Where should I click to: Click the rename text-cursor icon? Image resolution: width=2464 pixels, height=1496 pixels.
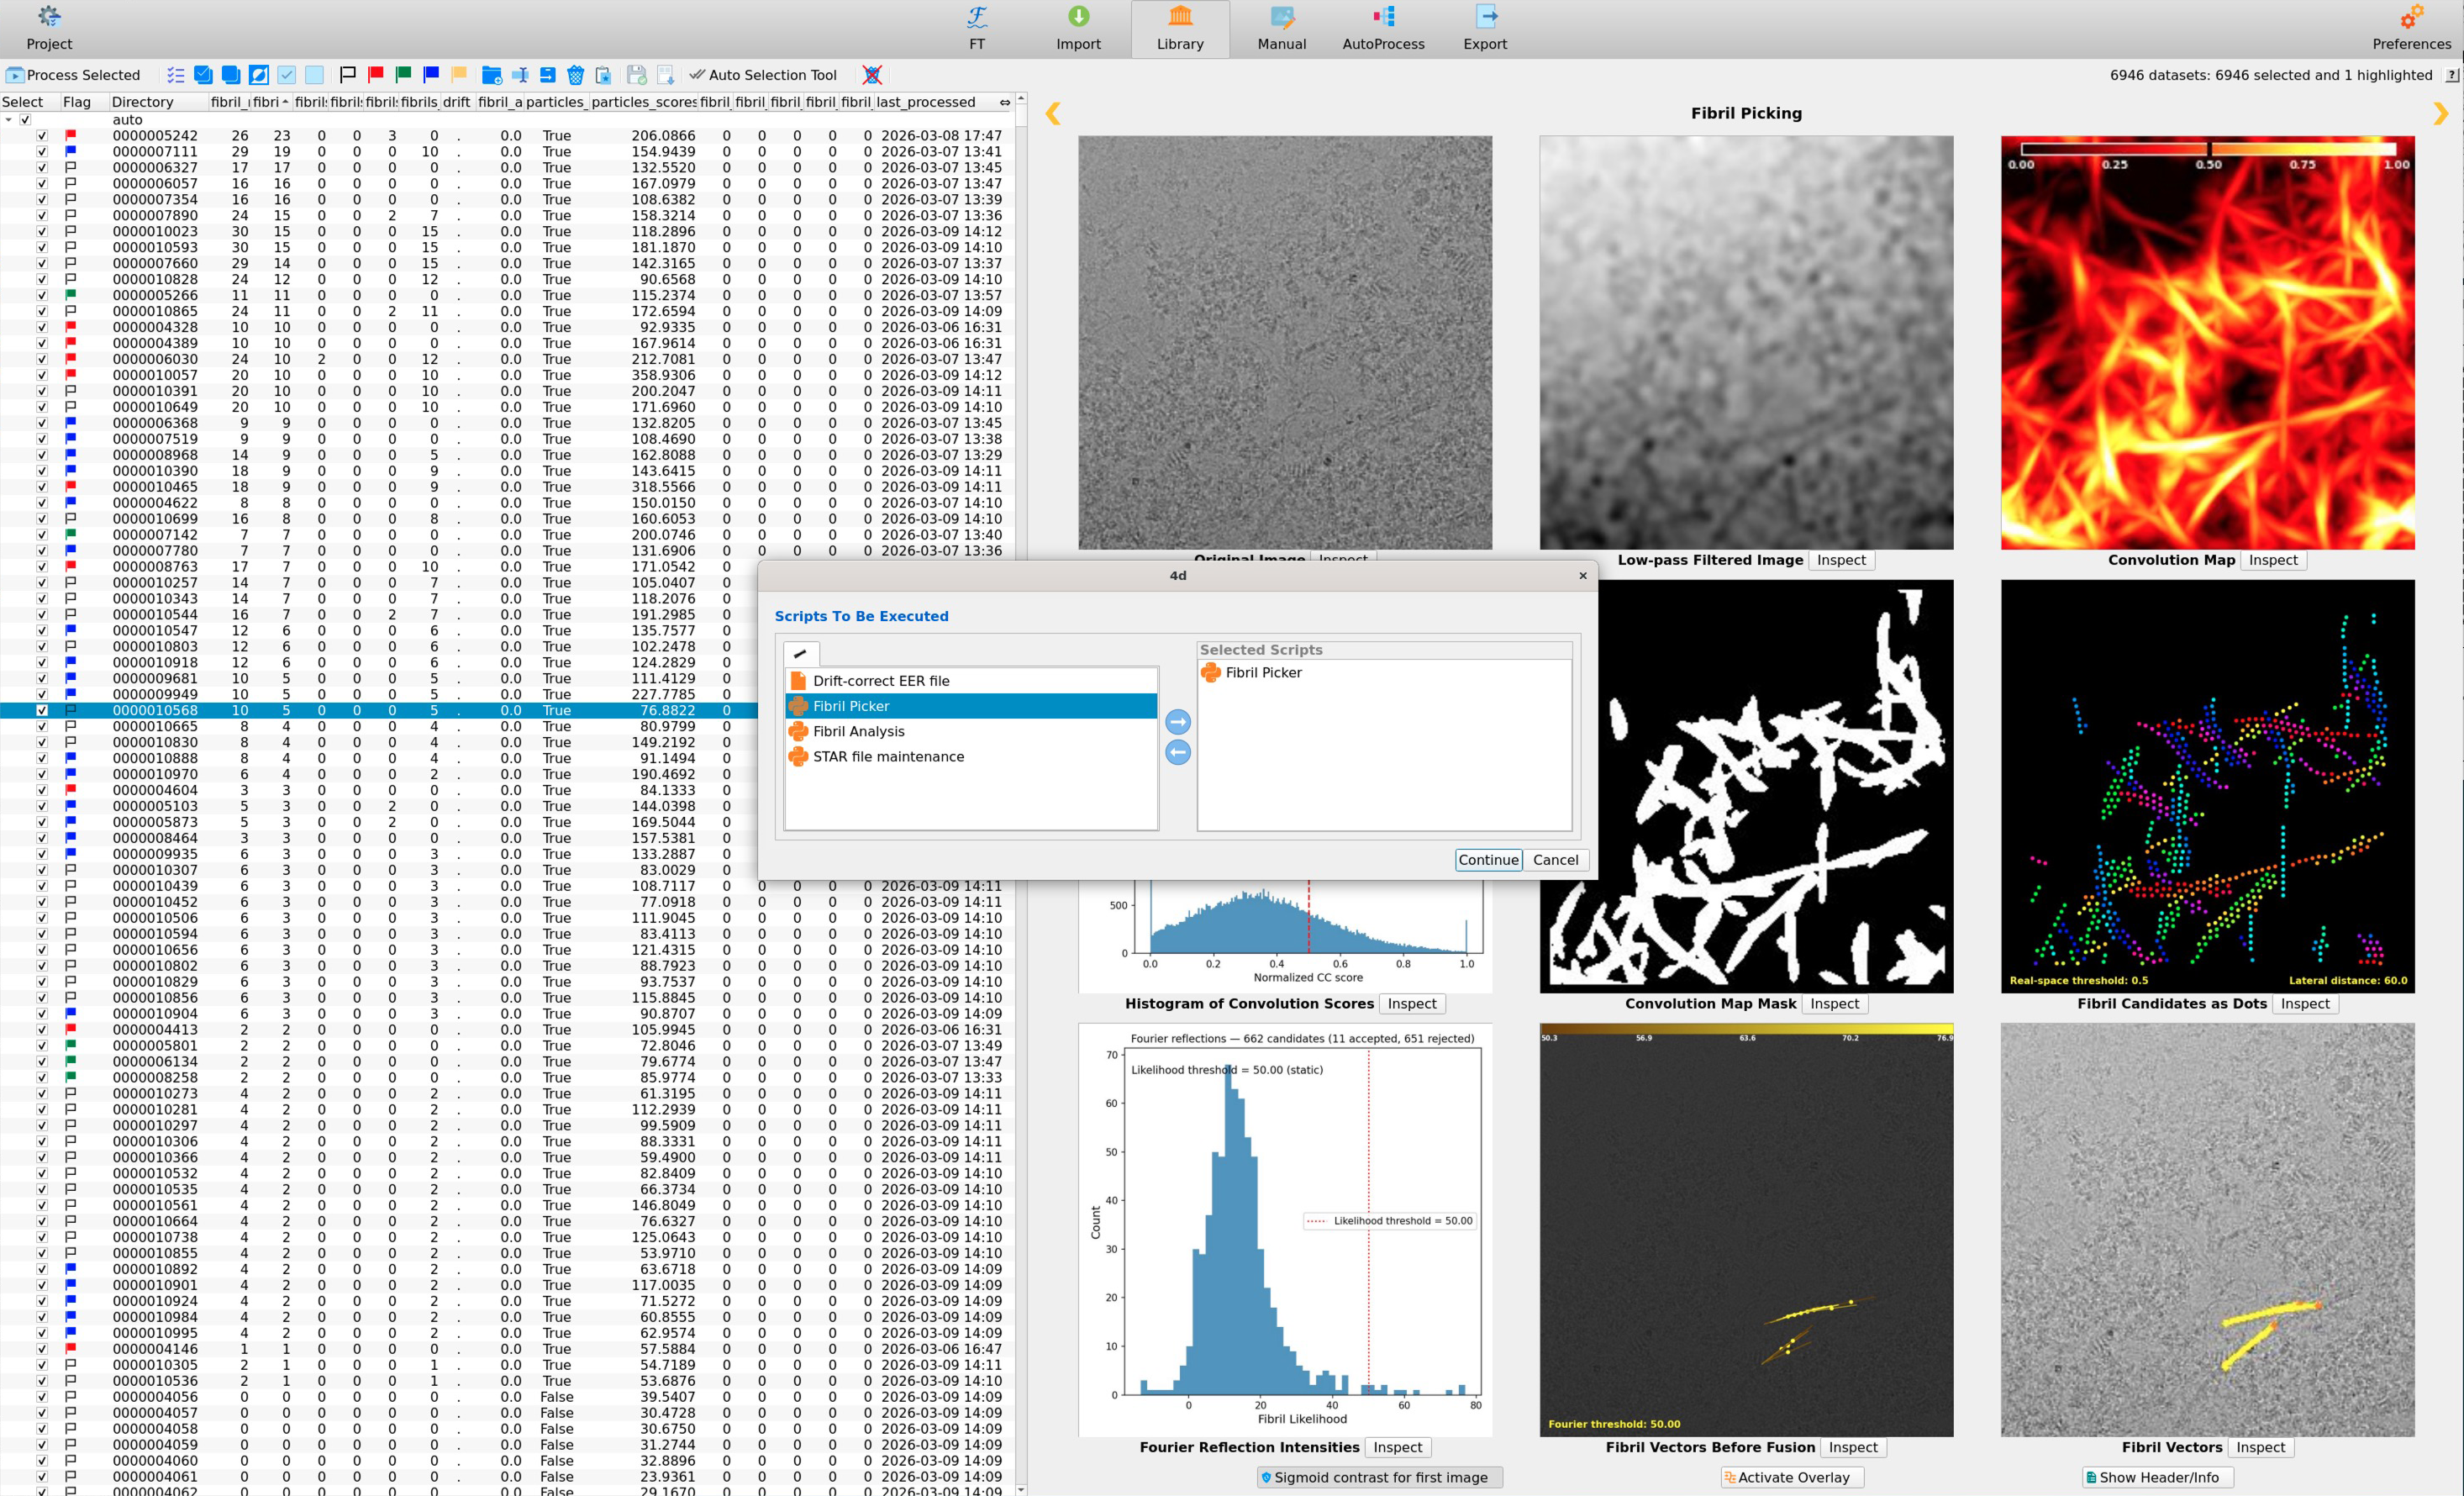point(520,75)
